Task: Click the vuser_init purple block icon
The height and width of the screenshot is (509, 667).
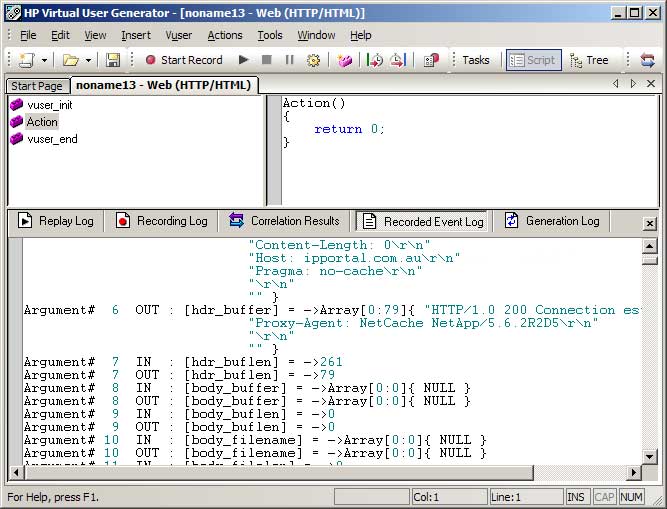Action: (17, 105)
